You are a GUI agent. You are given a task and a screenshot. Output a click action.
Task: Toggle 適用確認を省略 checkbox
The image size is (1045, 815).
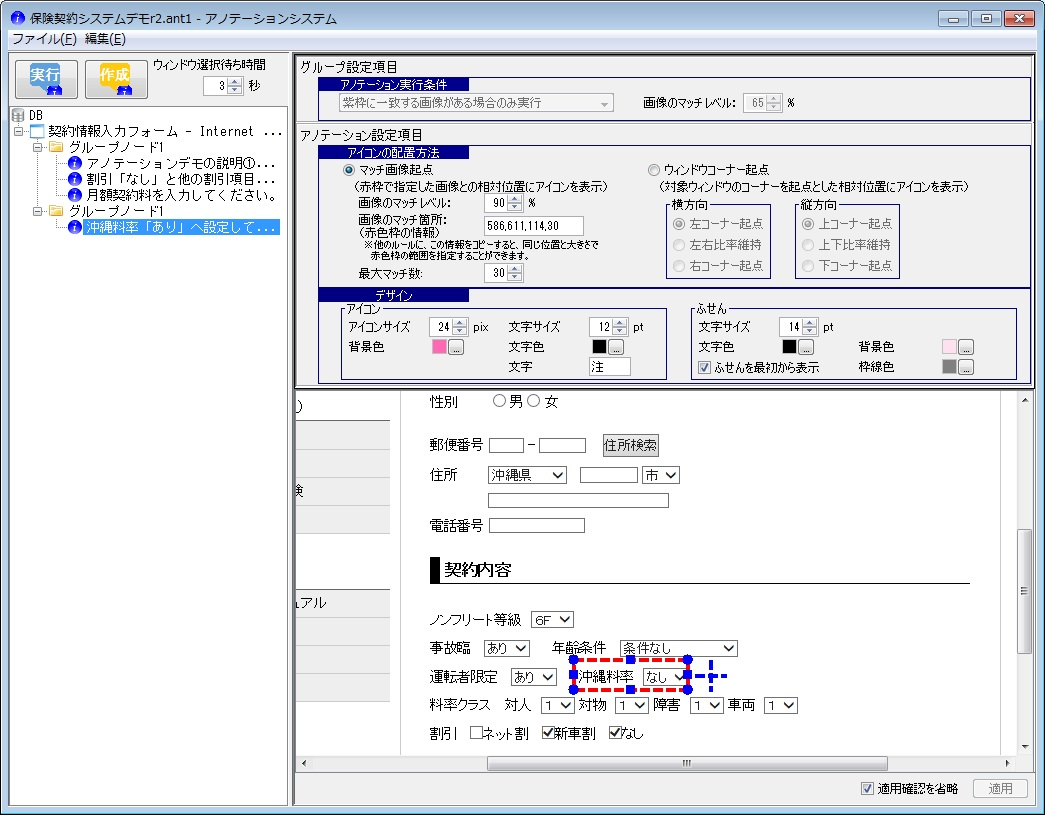point(867,789)
